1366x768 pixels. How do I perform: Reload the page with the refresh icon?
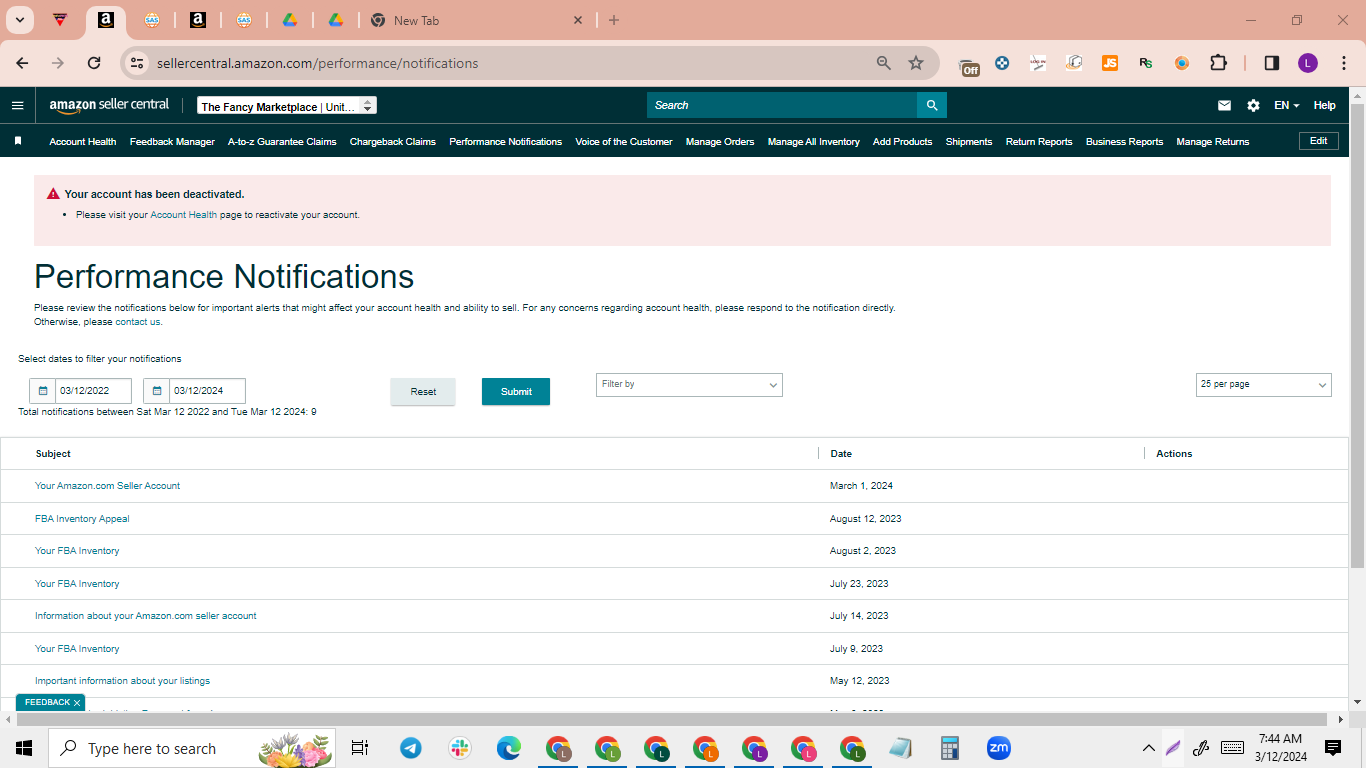click(94, 63)
